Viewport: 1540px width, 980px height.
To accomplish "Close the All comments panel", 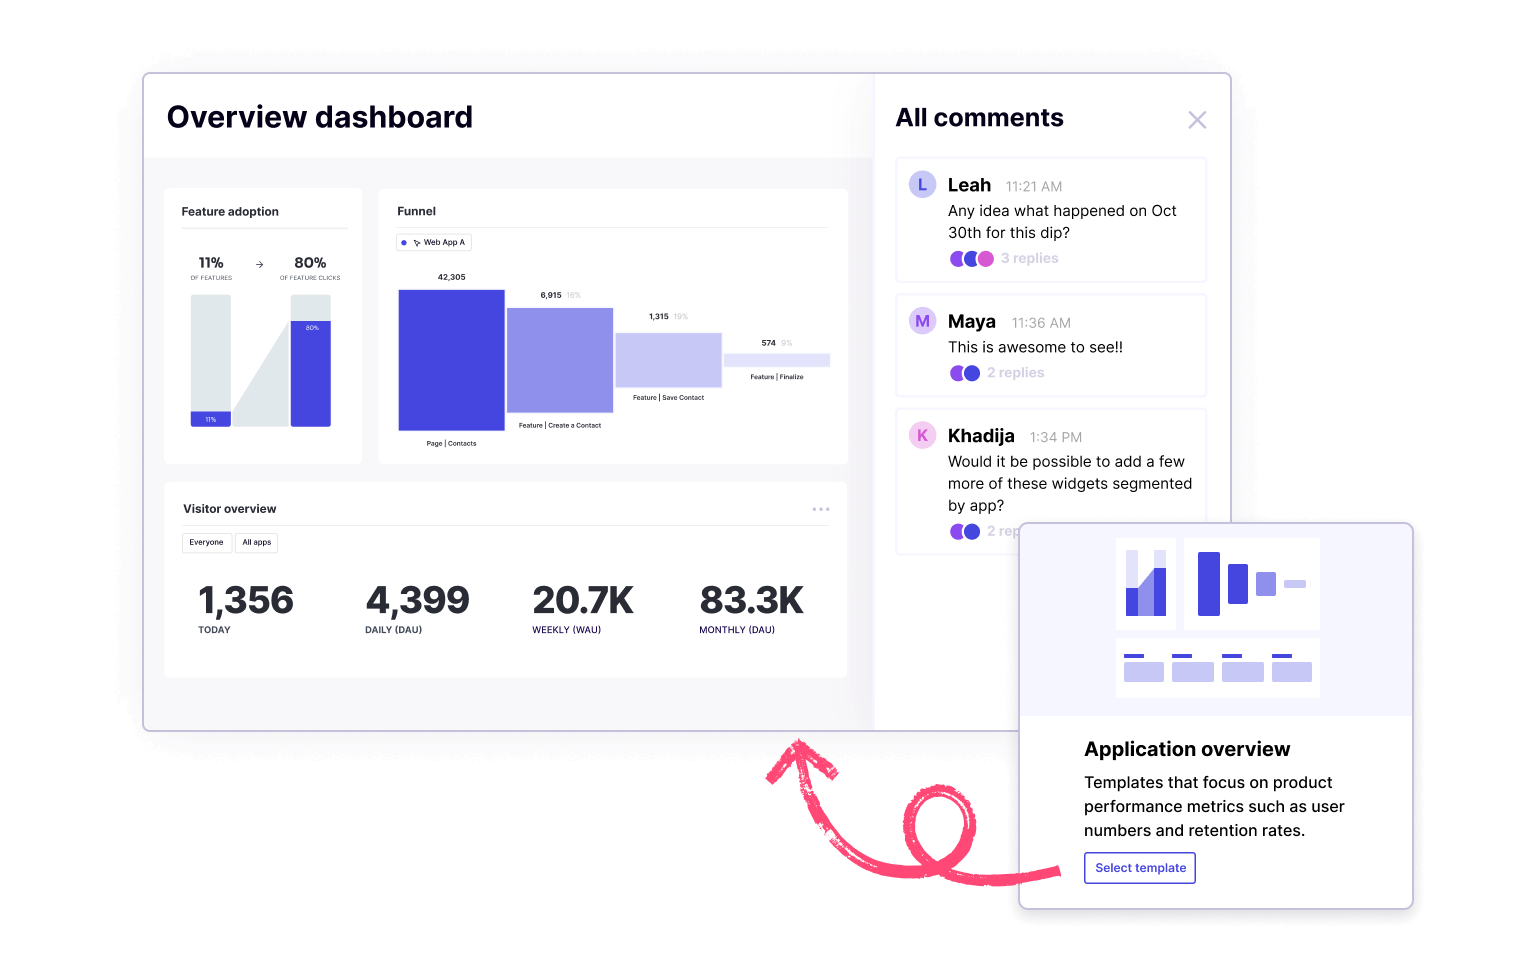I will pos(1197,120).
